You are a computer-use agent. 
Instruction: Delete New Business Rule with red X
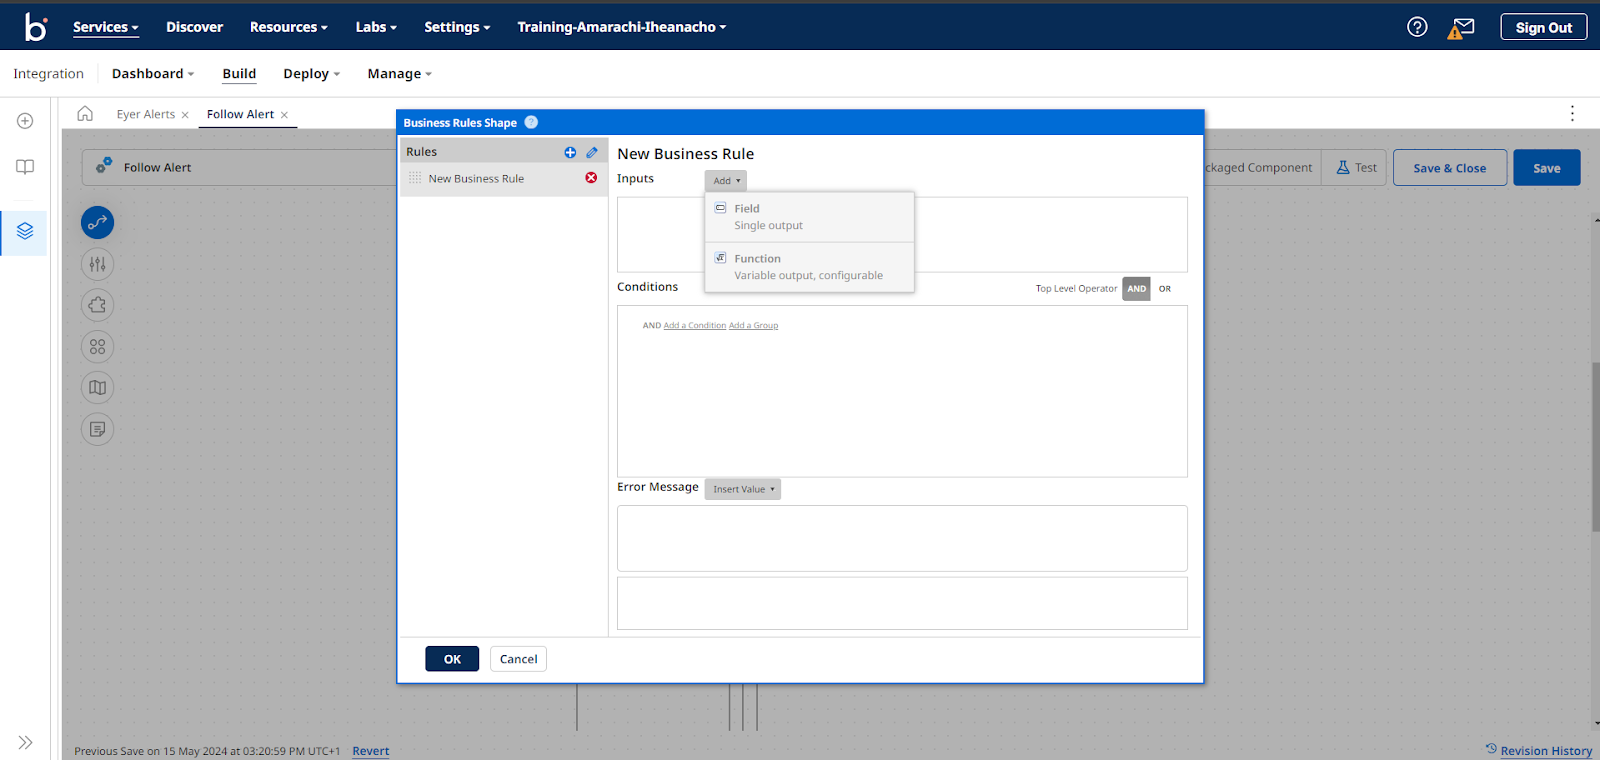[591, 178]
